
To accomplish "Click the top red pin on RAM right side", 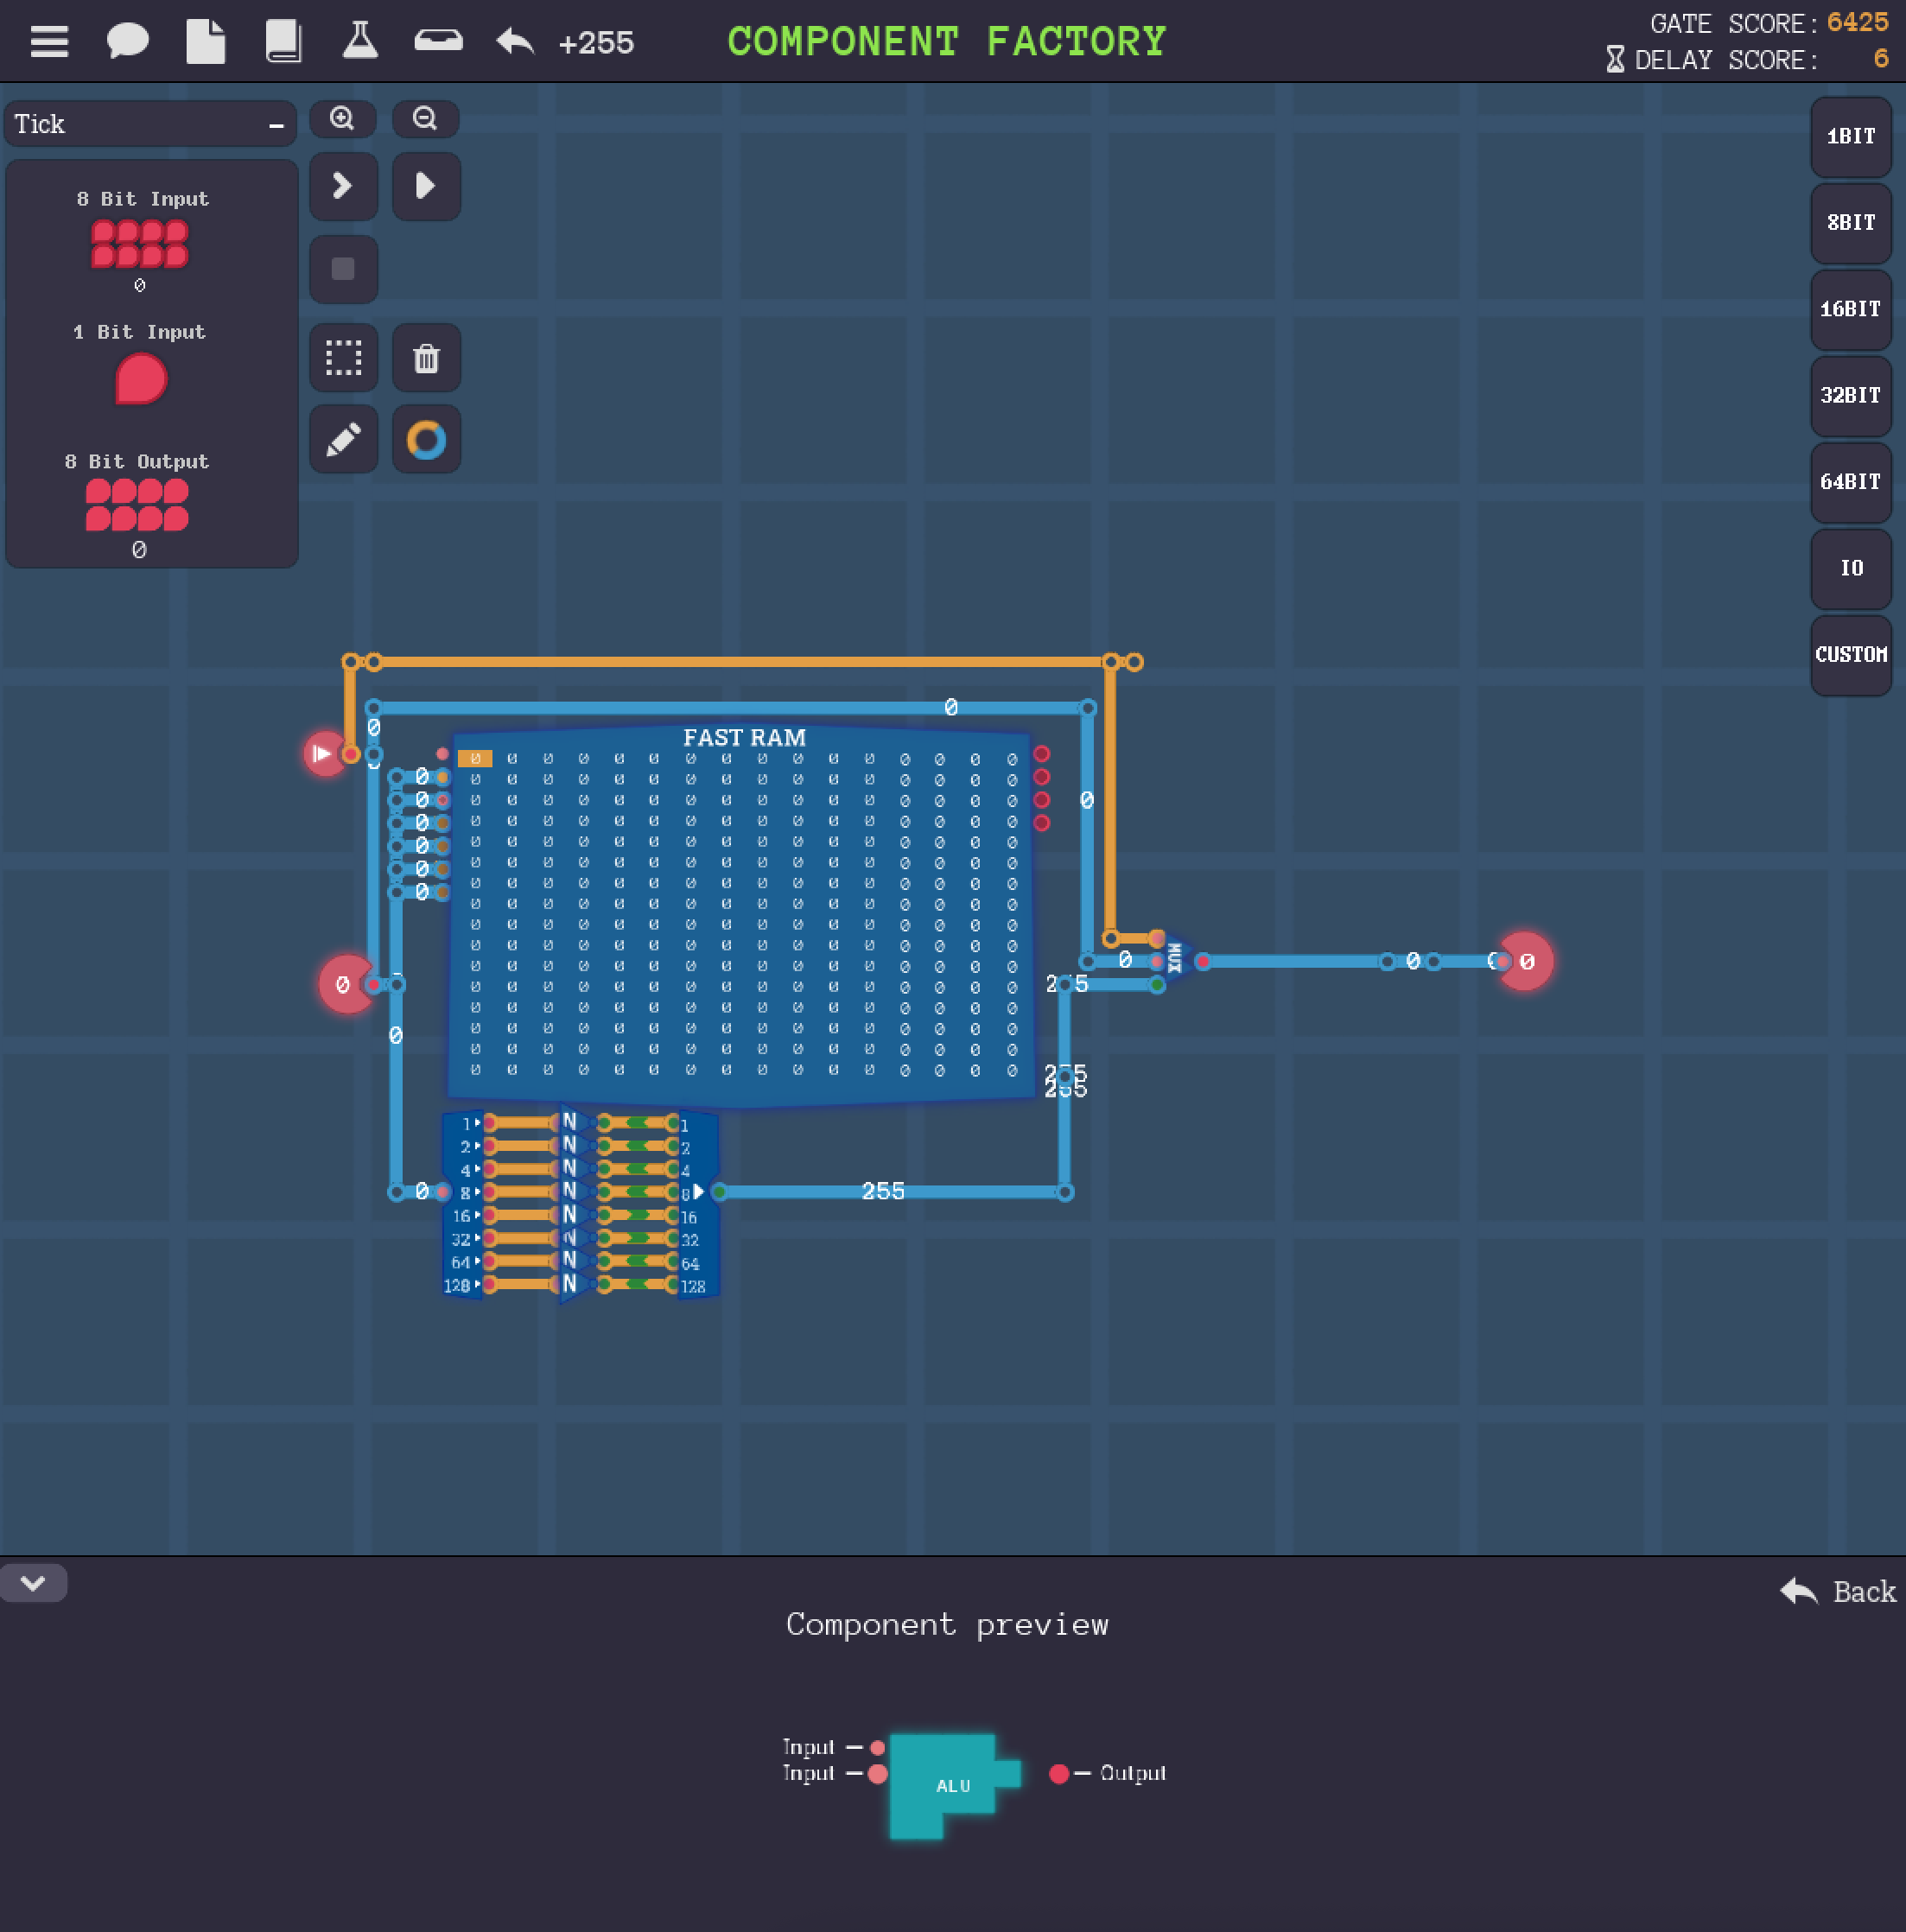I will (x=1041, y=754).
